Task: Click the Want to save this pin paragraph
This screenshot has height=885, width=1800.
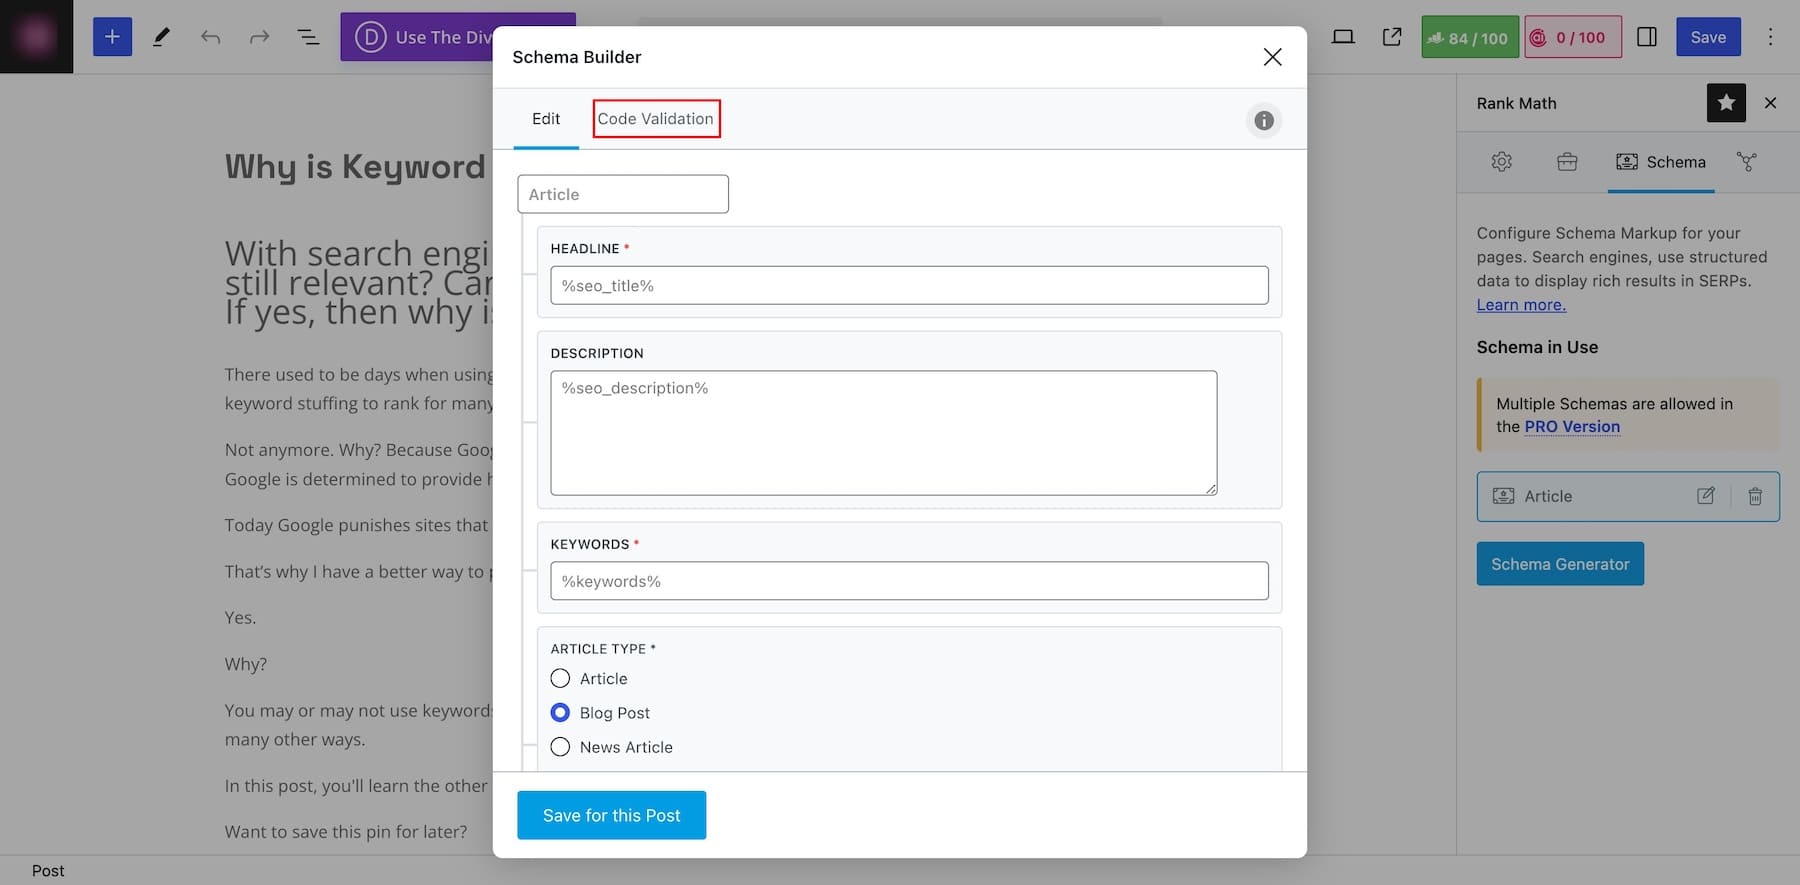Action: (346, 832)
